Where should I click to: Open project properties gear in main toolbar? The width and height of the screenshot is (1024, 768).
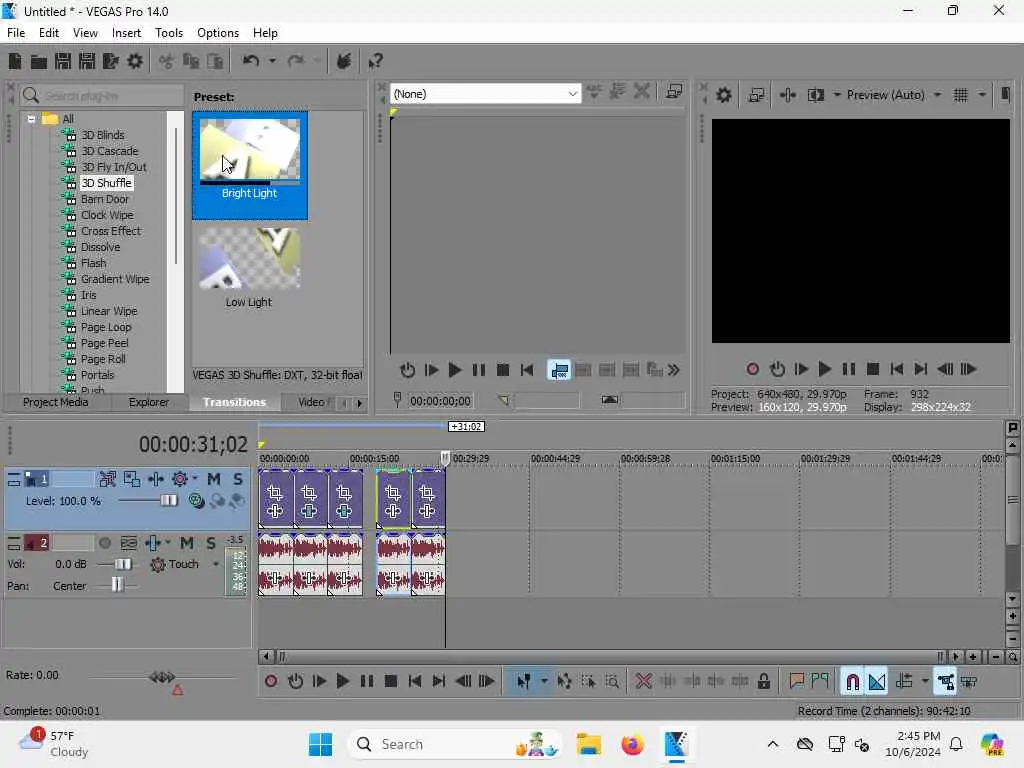135,61
